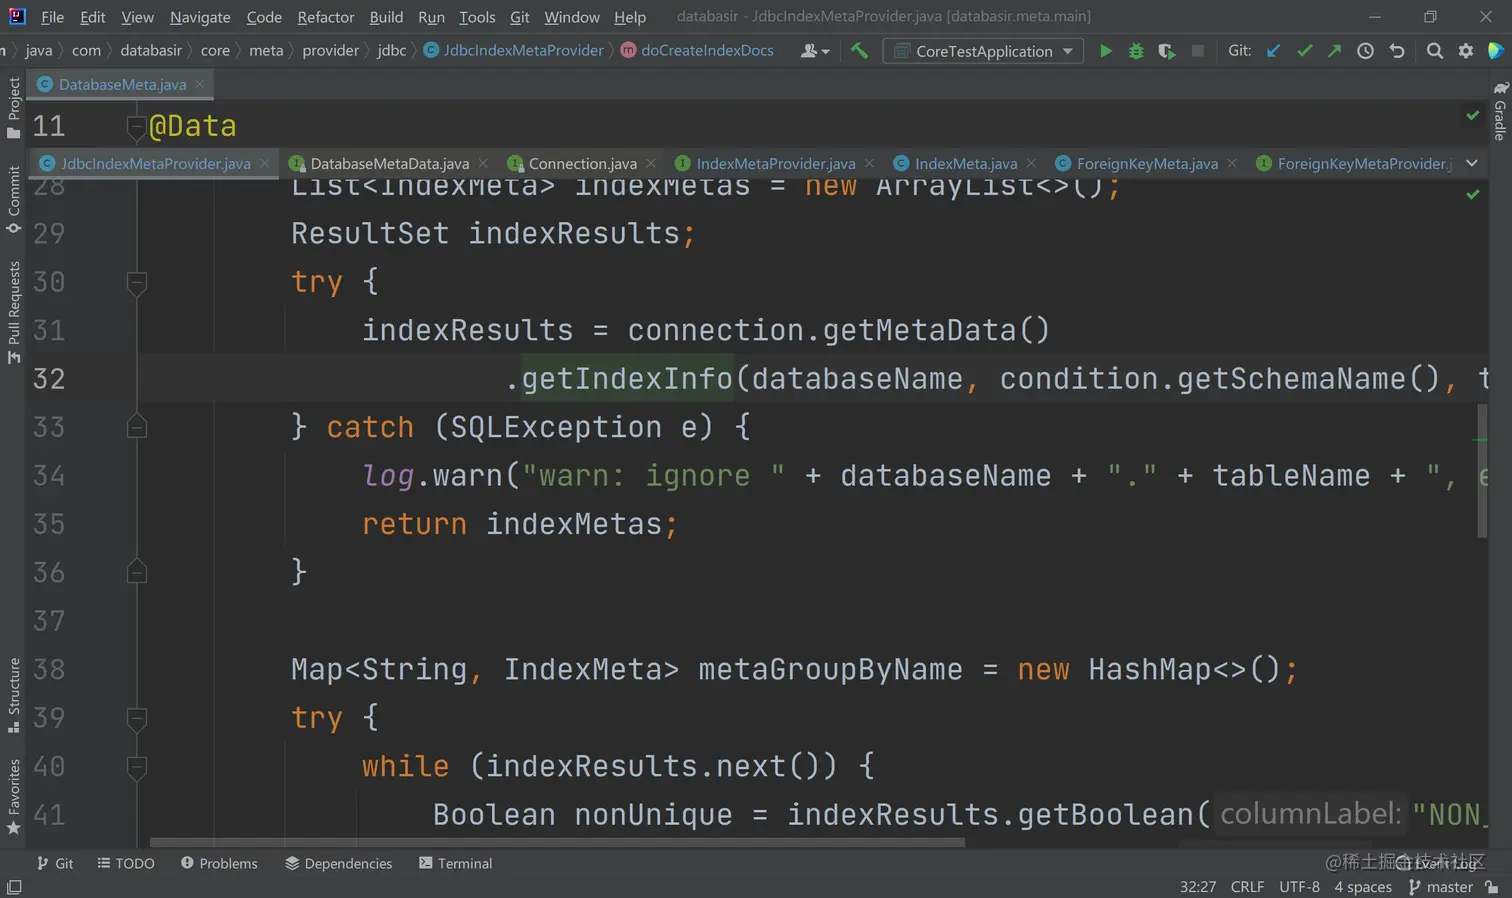Update project with Git blue arrow

click(1273, 51)
